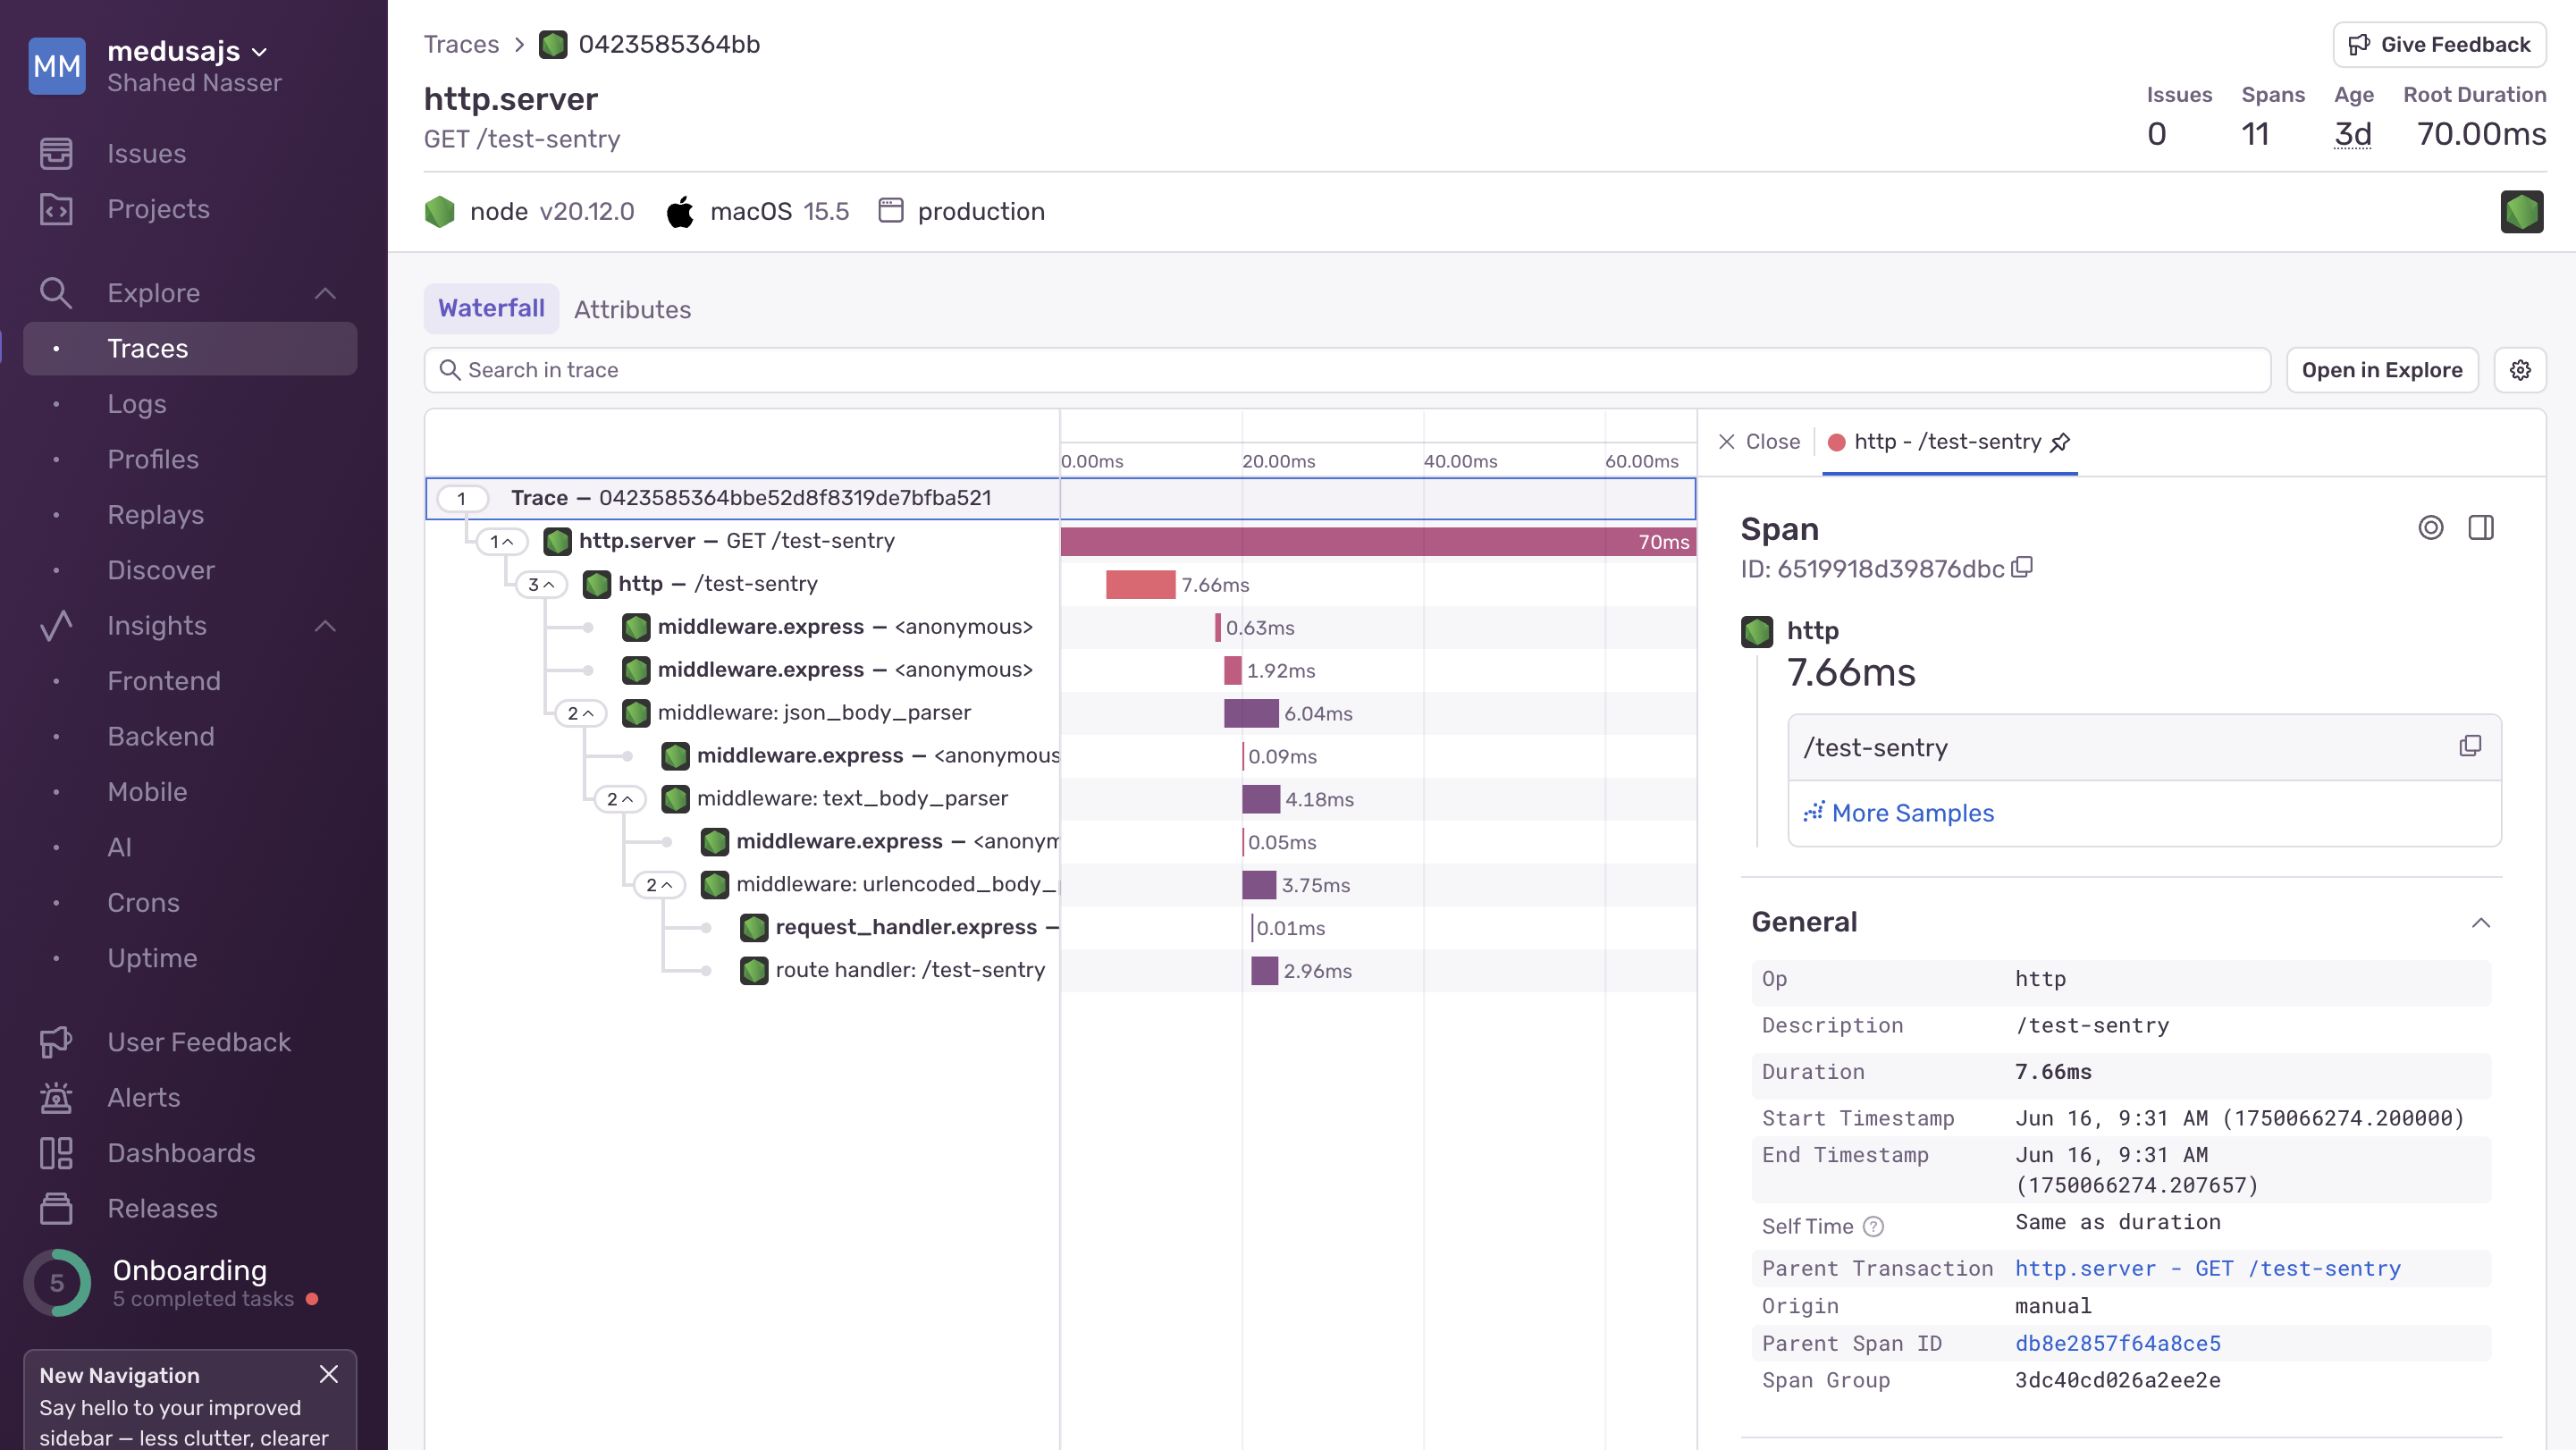Image resolution: width=2576 pixels, height=1450 pixels.
Task: Open trace view settings via gear icon
Action: pos(2520,369)
